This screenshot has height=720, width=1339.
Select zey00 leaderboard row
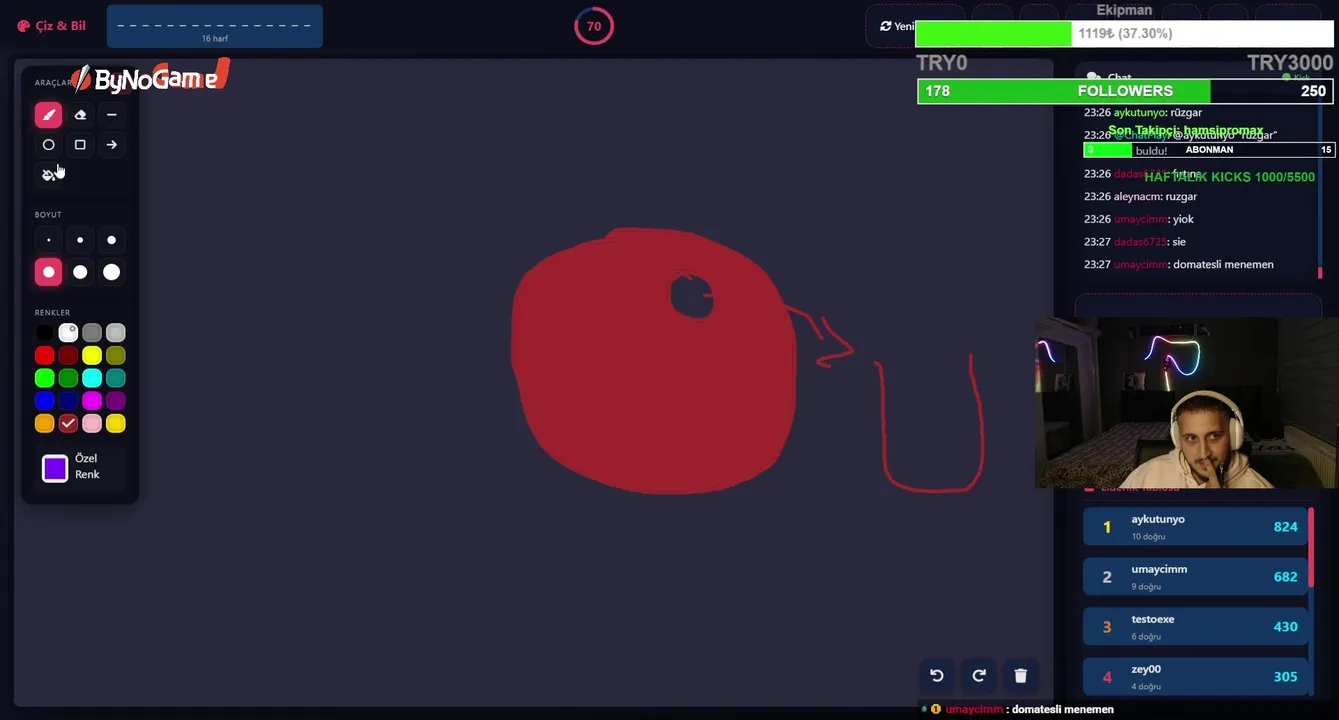(x=1196, y=677)
